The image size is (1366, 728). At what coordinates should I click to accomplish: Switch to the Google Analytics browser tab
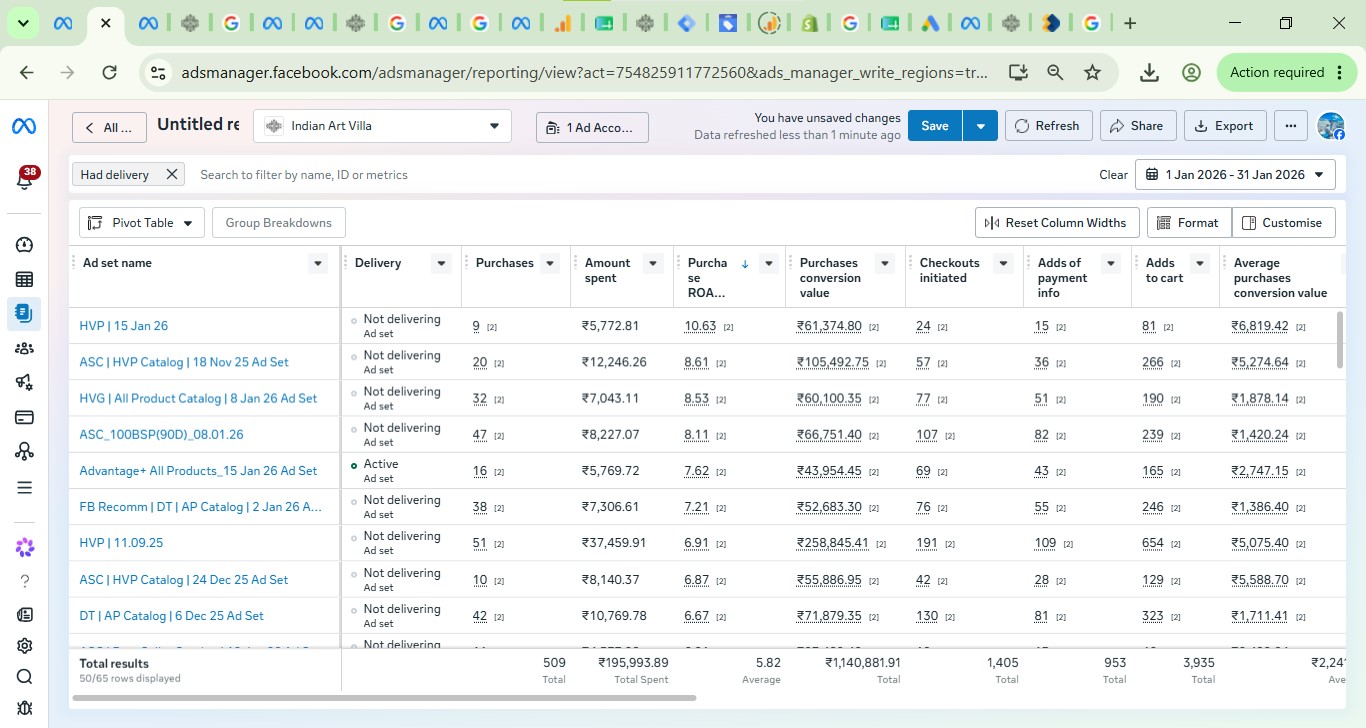click(x=562, y=23)
